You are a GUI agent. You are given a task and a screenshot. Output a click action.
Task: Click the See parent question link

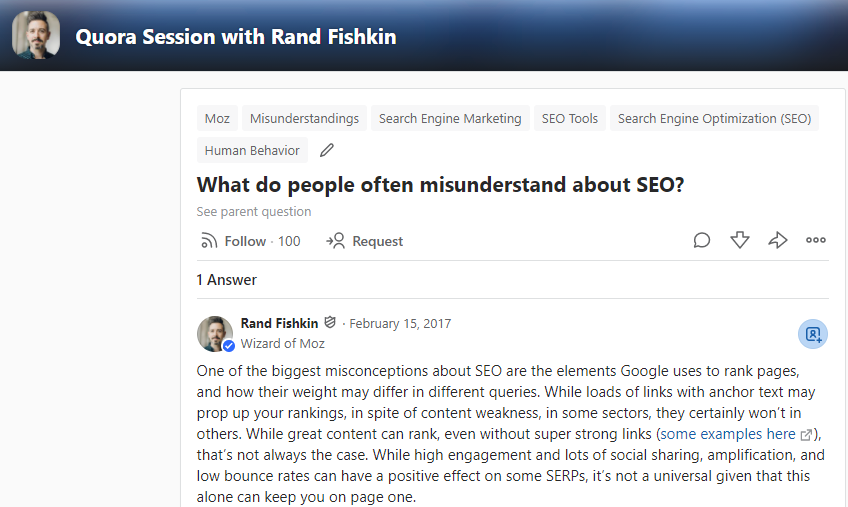pos(254,212)
